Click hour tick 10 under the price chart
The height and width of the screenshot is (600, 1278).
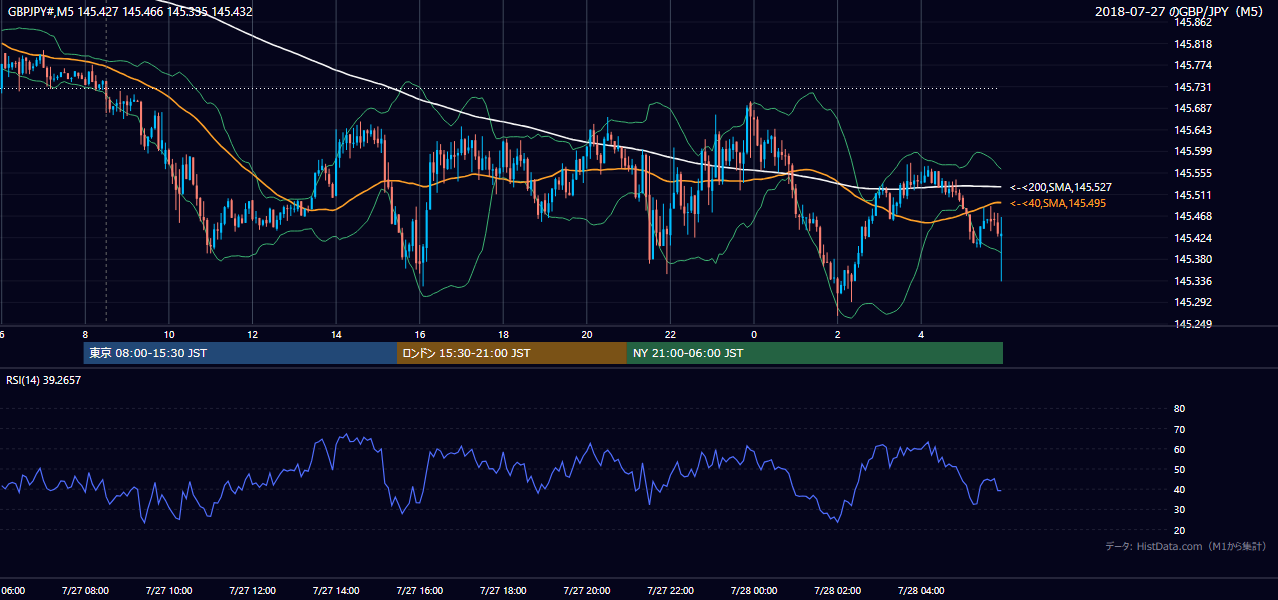click(169, 334)
